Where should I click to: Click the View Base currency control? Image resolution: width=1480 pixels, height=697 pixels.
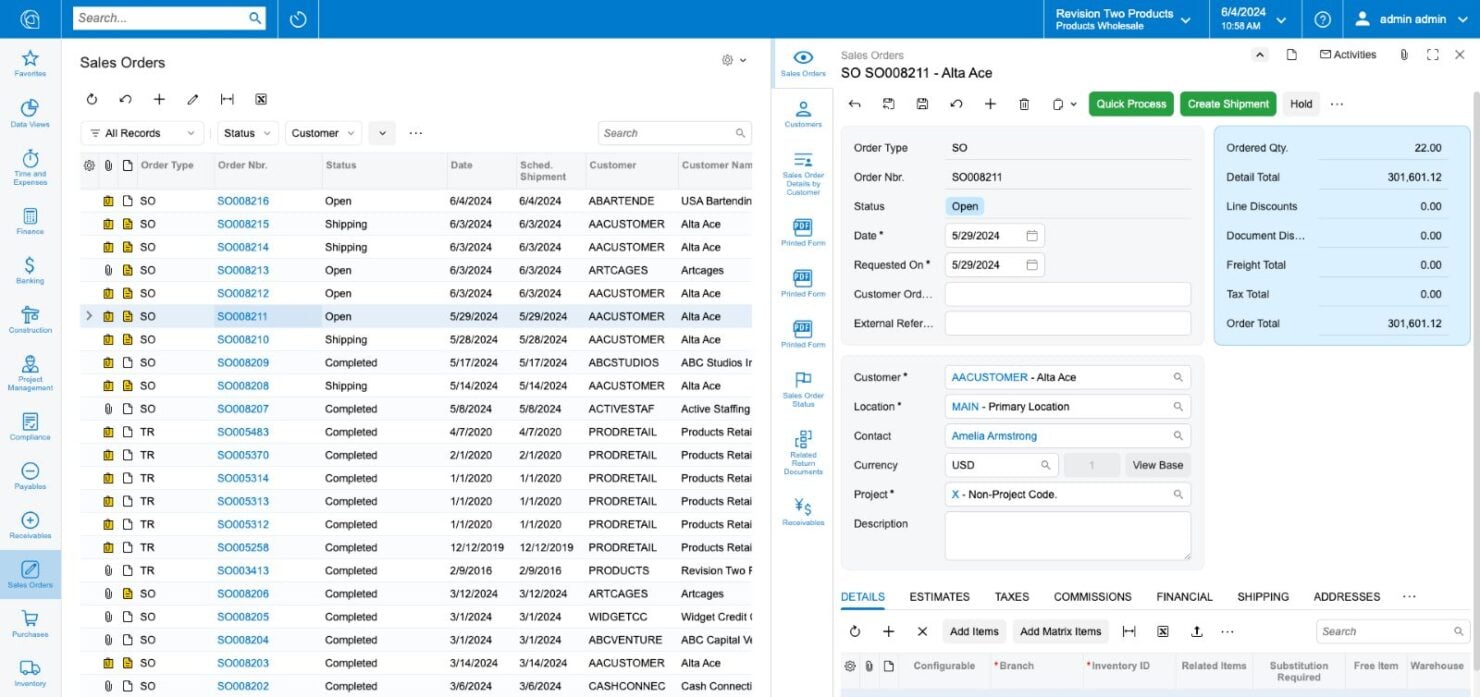tap(1157, 464)
